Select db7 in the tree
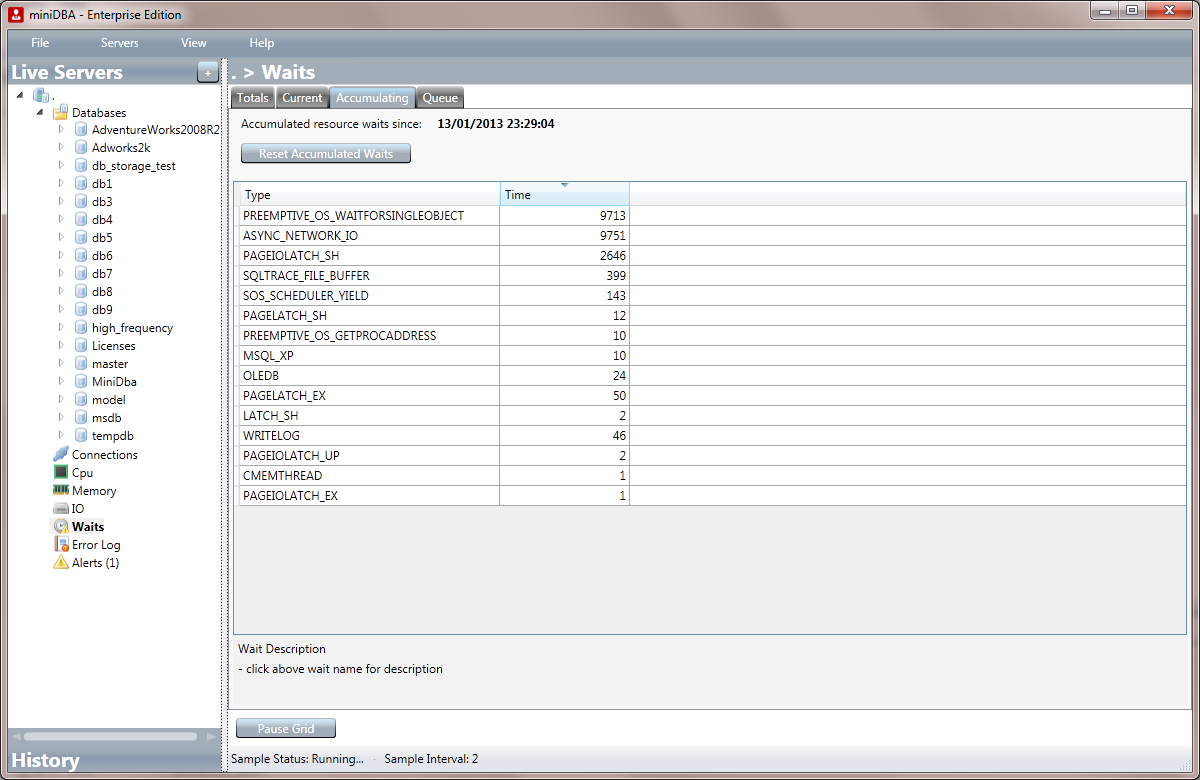The image size is (1200, 780). [x=102, y=274]
